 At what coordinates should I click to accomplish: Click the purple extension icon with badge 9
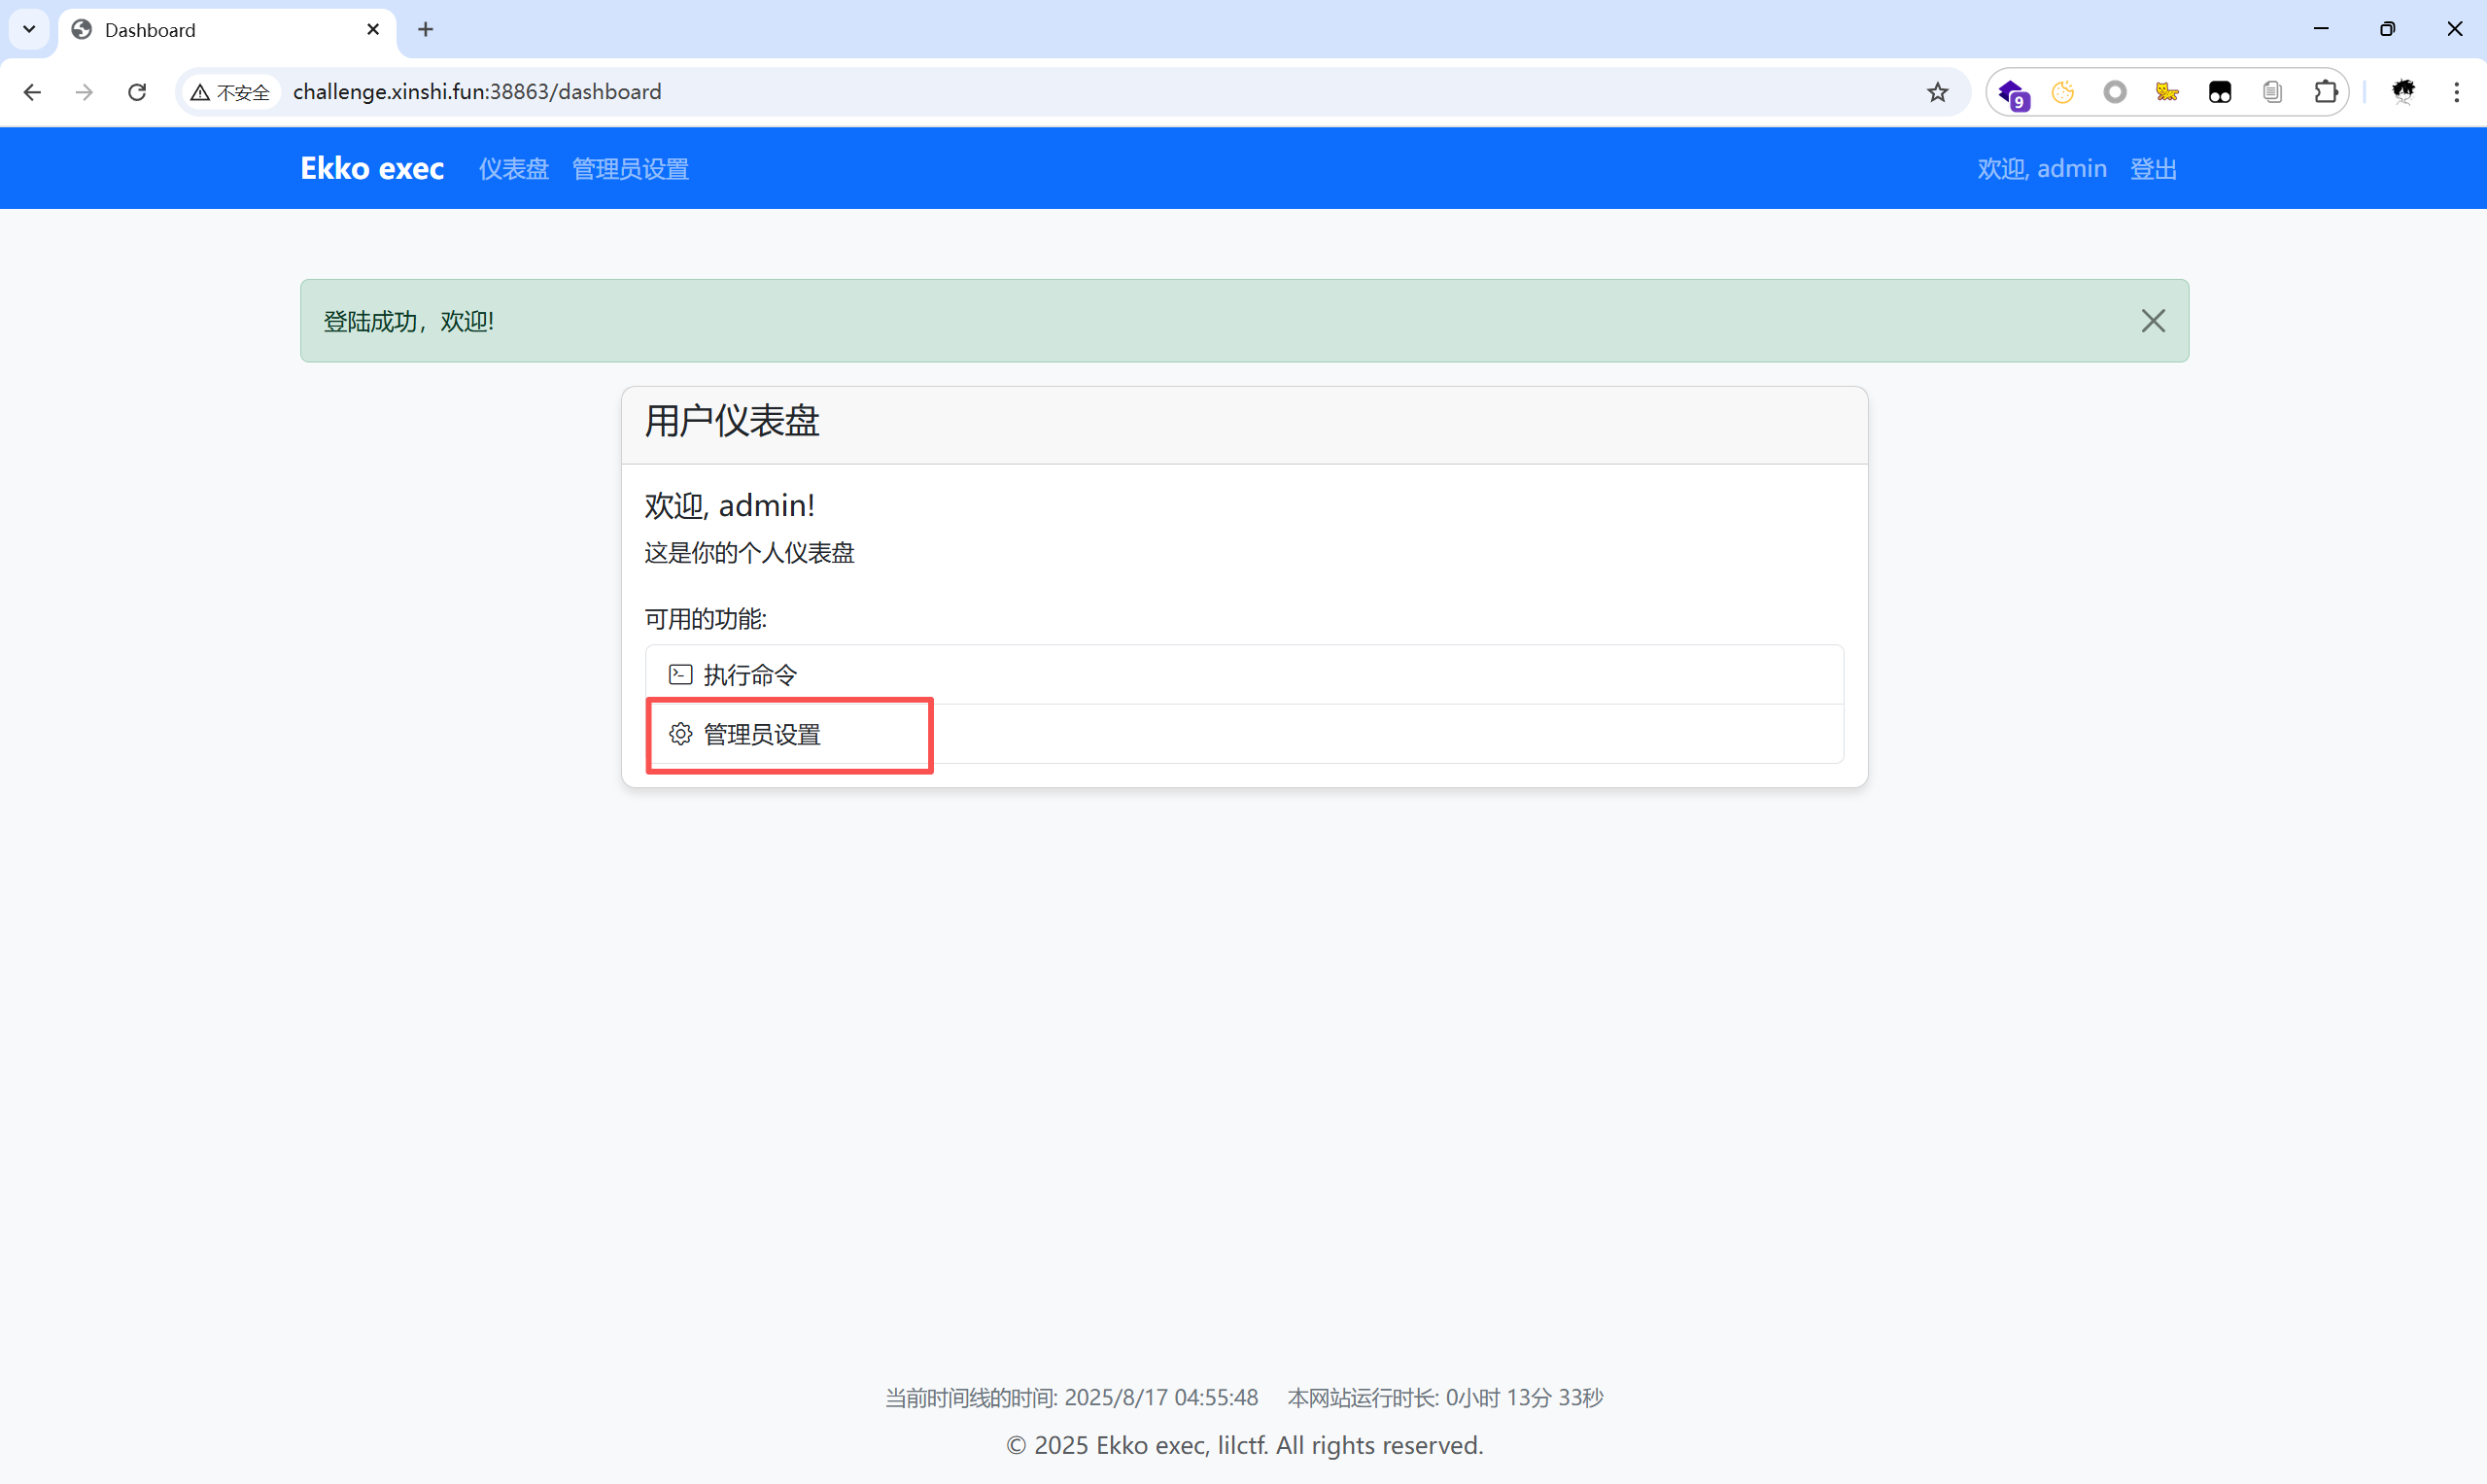coord(2012,93)
